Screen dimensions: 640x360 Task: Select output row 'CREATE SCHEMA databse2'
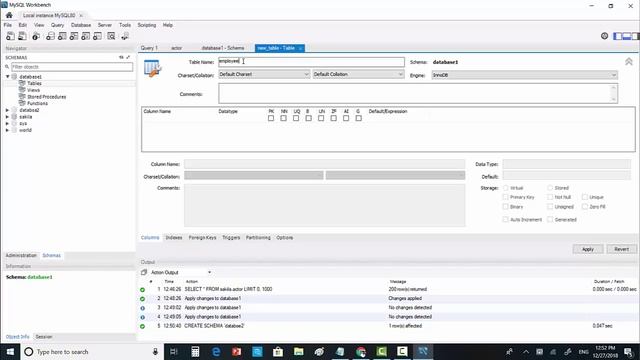388,326
